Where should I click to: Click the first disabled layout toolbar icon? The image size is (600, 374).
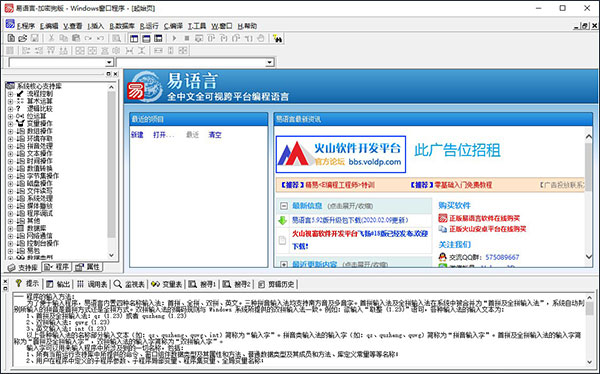[x=10, y=51]
